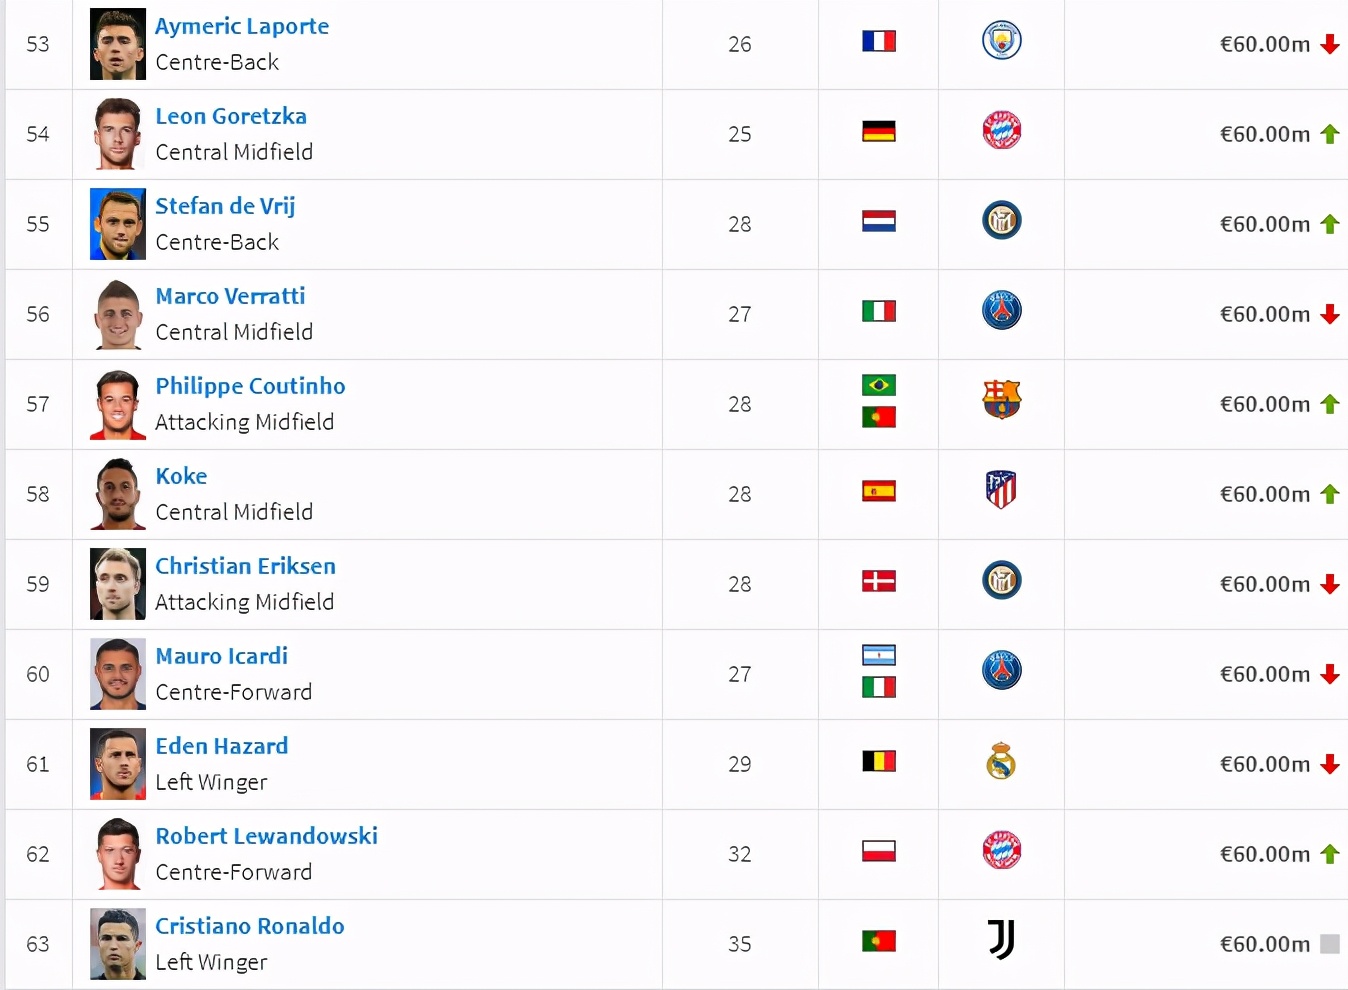Click Stefan de Vrij's market value €60.00m

pos(1265,224)
